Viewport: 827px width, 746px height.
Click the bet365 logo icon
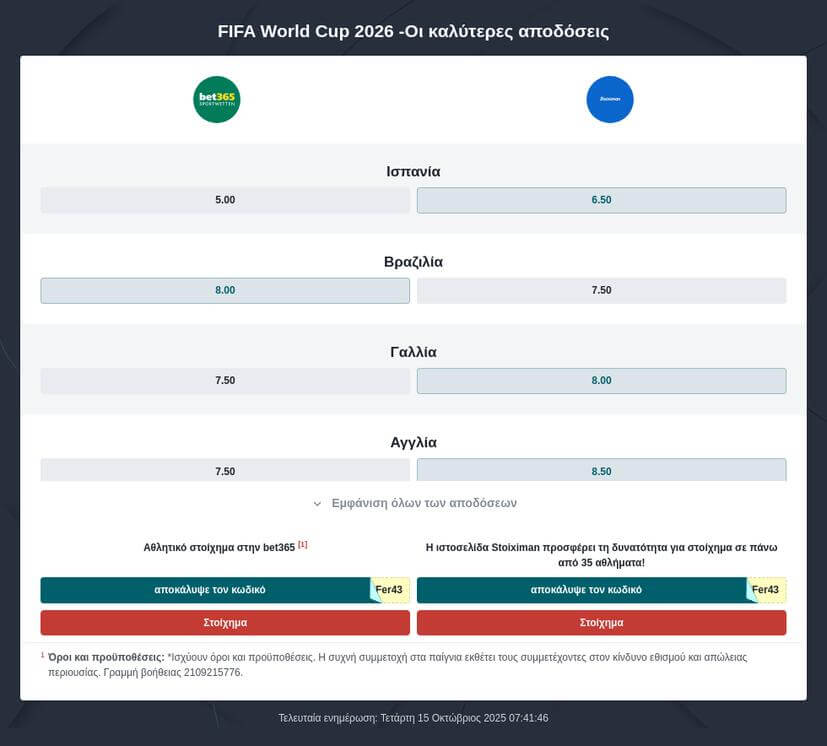(217, 100)
